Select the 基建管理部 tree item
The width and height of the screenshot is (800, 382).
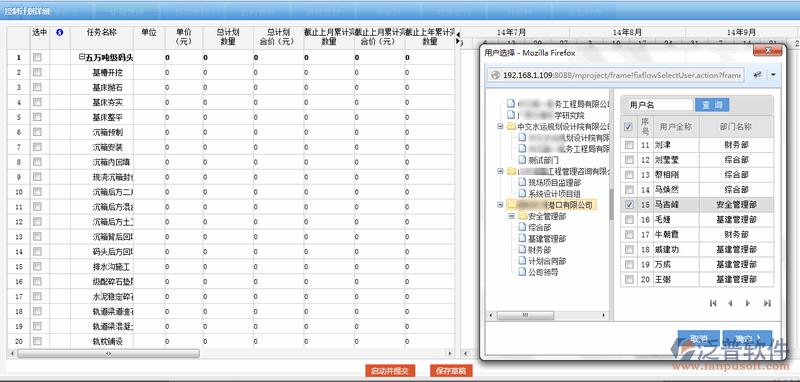[x=547, y=239]
